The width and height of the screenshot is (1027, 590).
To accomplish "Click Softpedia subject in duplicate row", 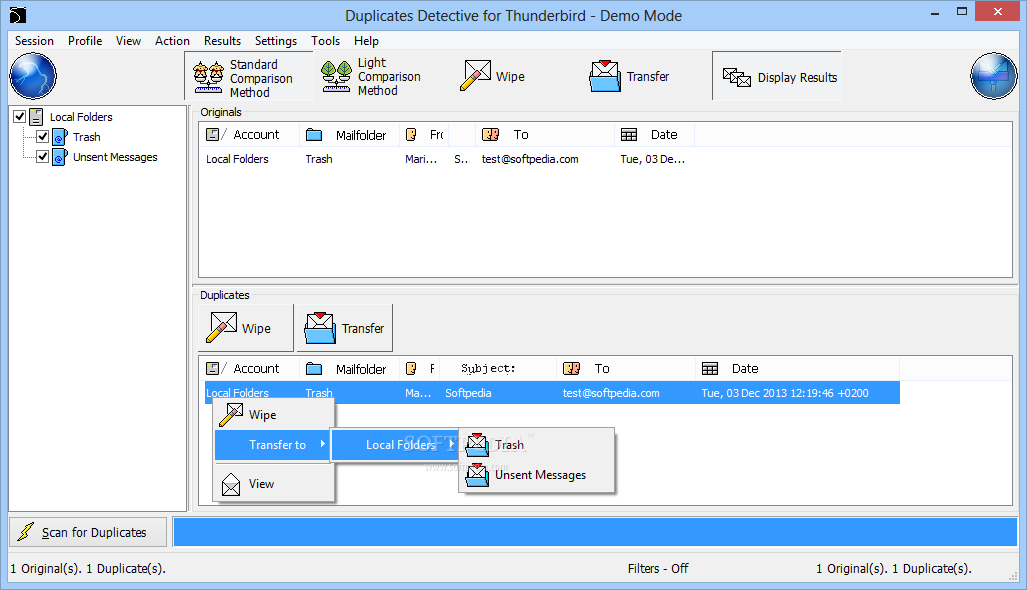I will pyautogui.click(x=468, y=393).
